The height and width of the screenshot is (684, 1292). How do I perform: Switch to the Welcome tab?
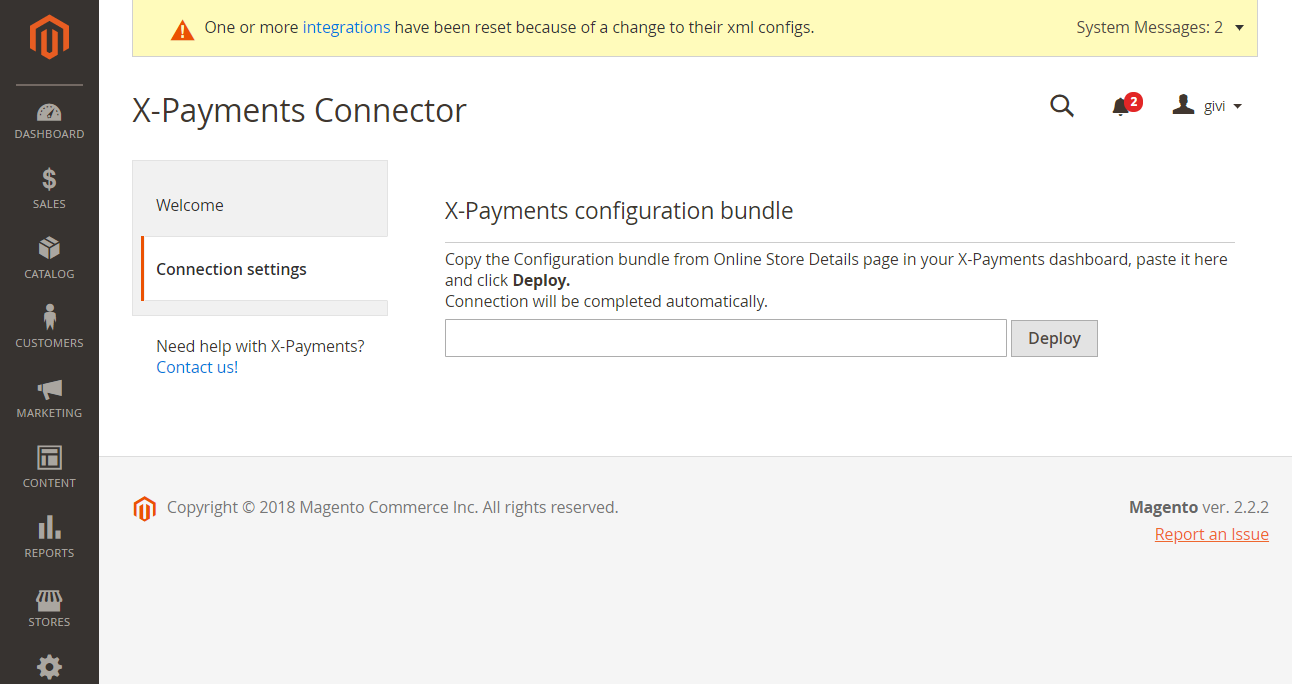[x=260, y=205]
